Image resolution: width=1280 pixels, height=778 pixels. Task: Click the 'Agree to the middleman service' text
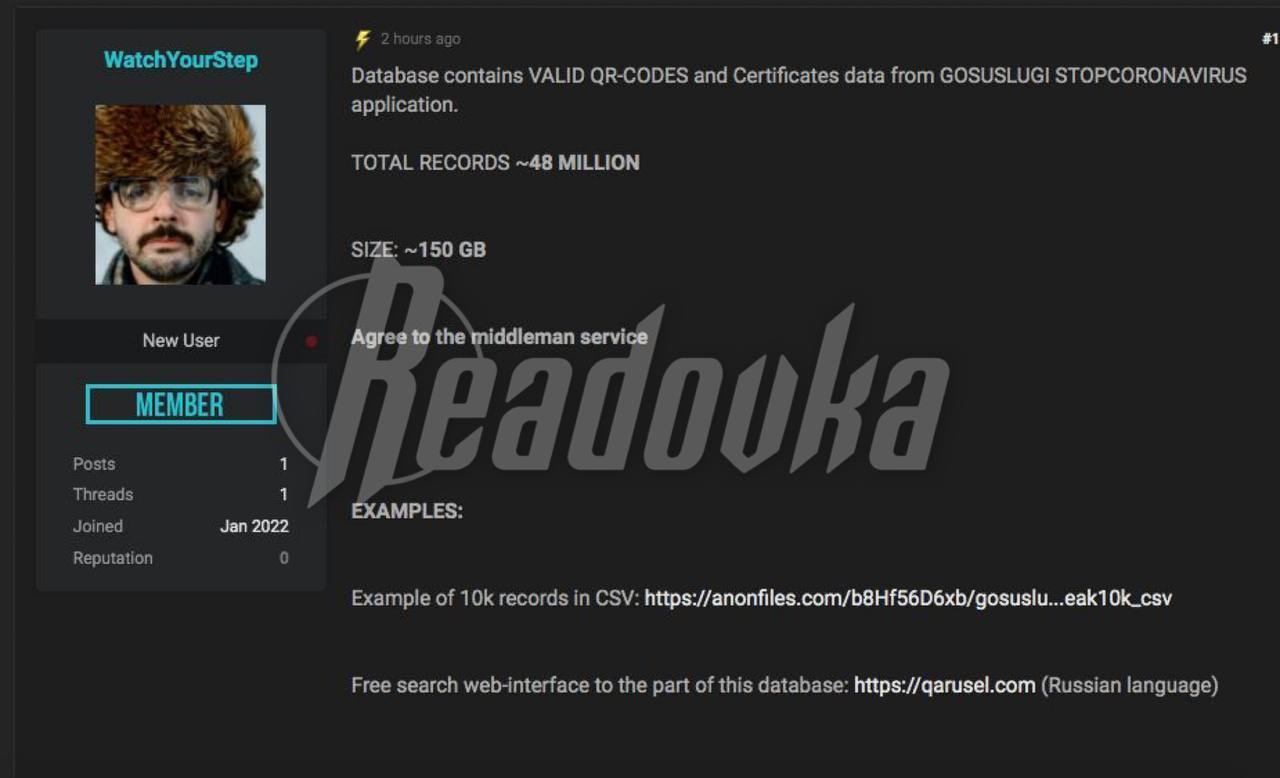(x=499, y=337)
